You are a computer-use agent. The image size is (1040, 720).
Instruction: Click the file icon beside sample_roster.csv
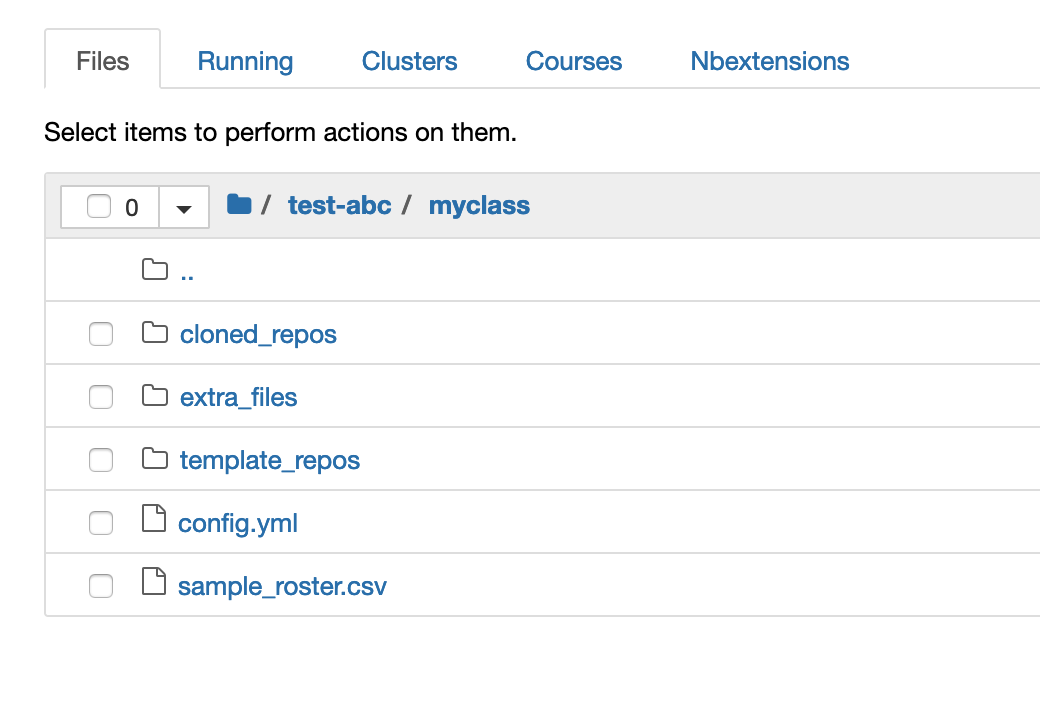point(154,584)
